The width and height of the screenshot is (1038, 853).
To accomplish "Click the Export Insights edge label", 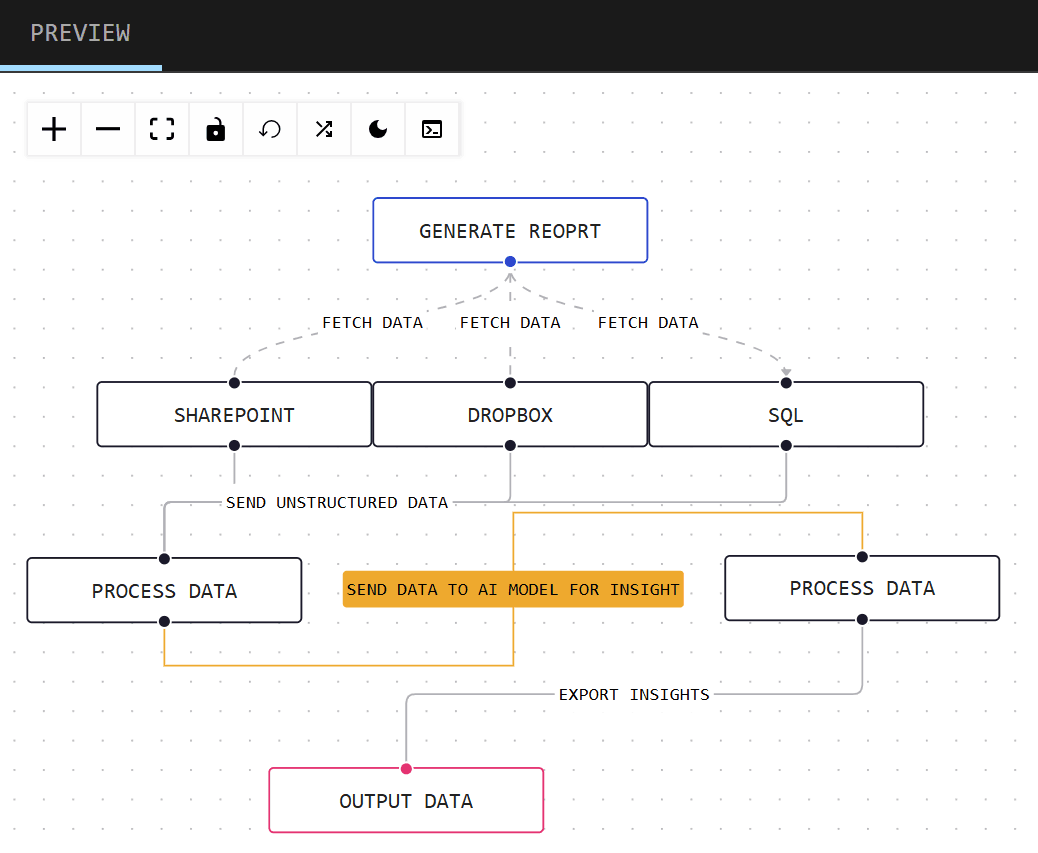I will click(x=634, y=694).
